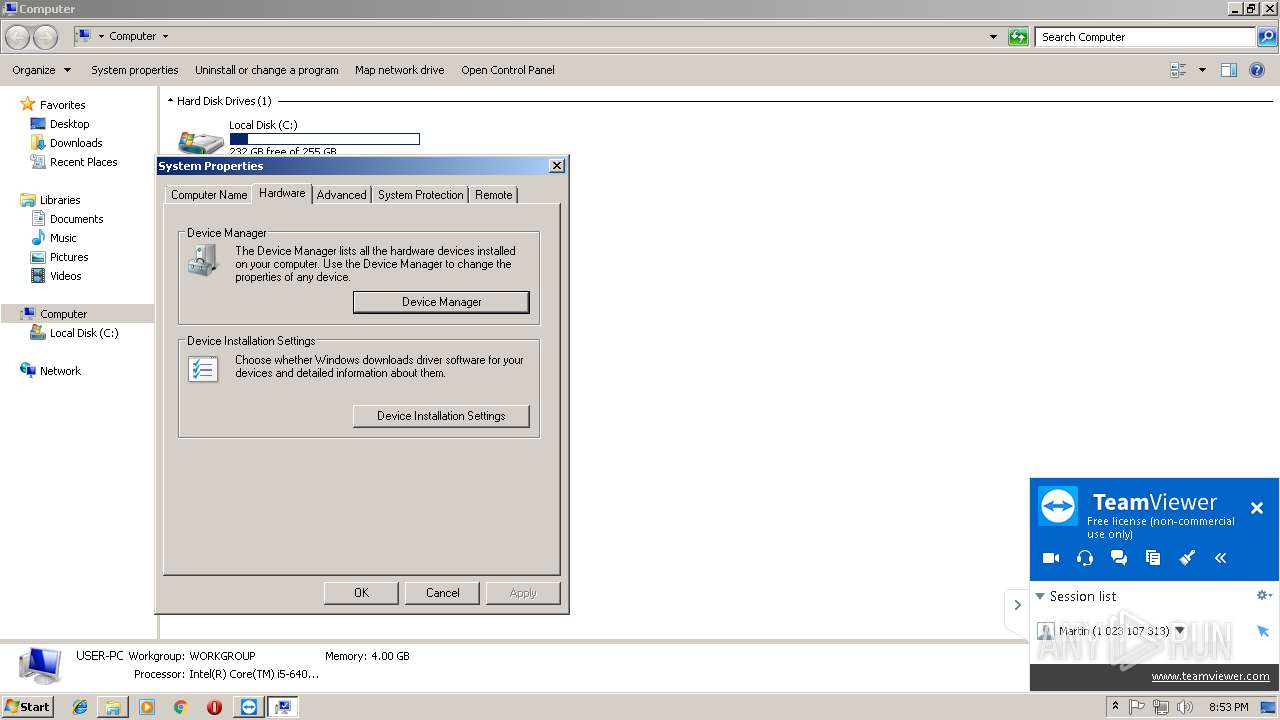The image size is (1280, 720).
Task: Open Windows Media Player from taskbar
Action: point(147,707)
